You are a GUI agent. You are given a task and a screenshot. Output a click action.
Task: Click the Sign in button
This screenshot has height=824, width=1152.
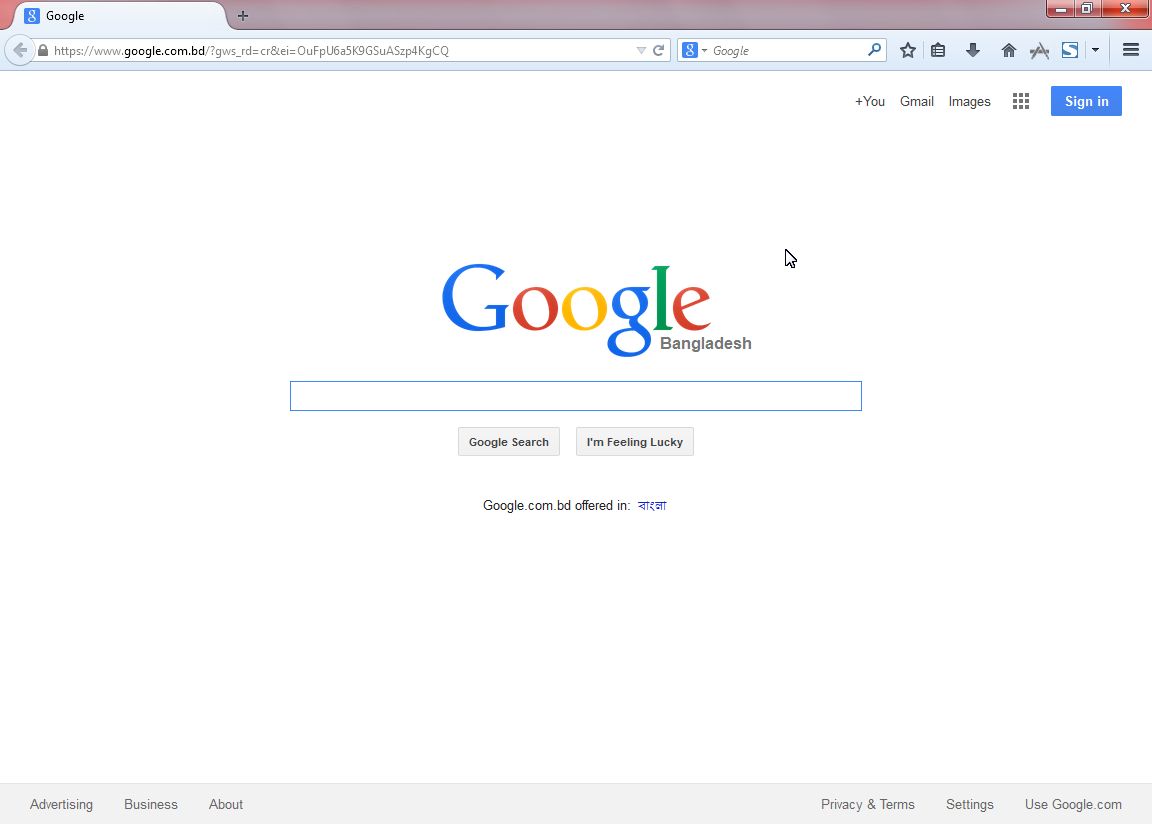[1086, 101]
